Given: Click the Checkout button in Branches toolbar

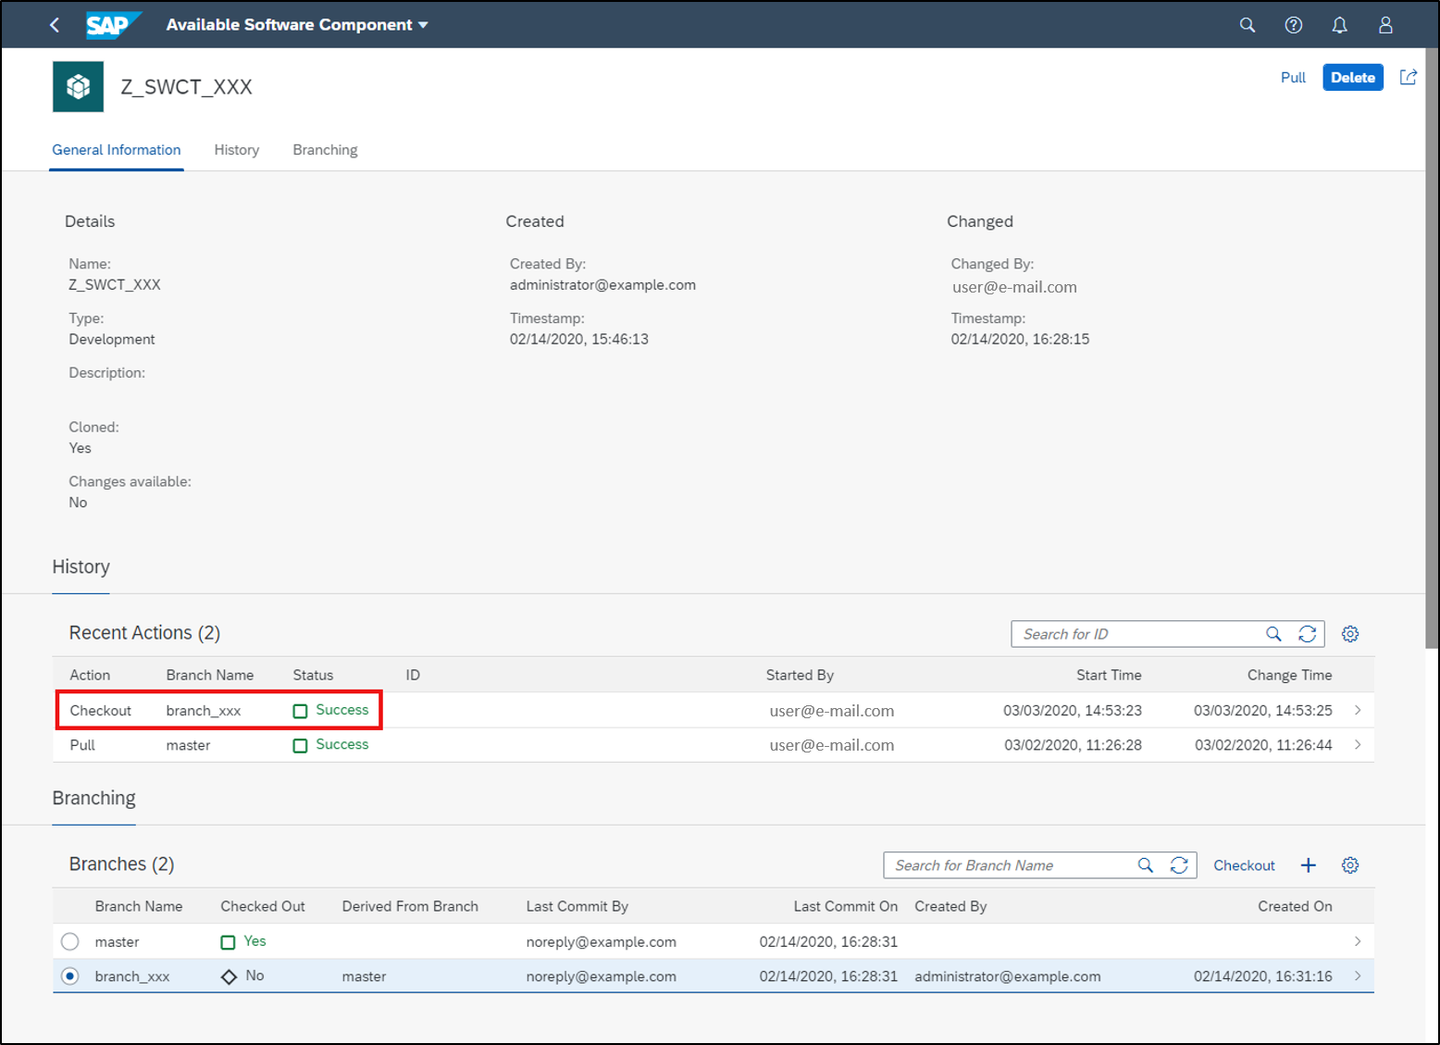Looking at the screenshot, I should (x=1244, y=865).
